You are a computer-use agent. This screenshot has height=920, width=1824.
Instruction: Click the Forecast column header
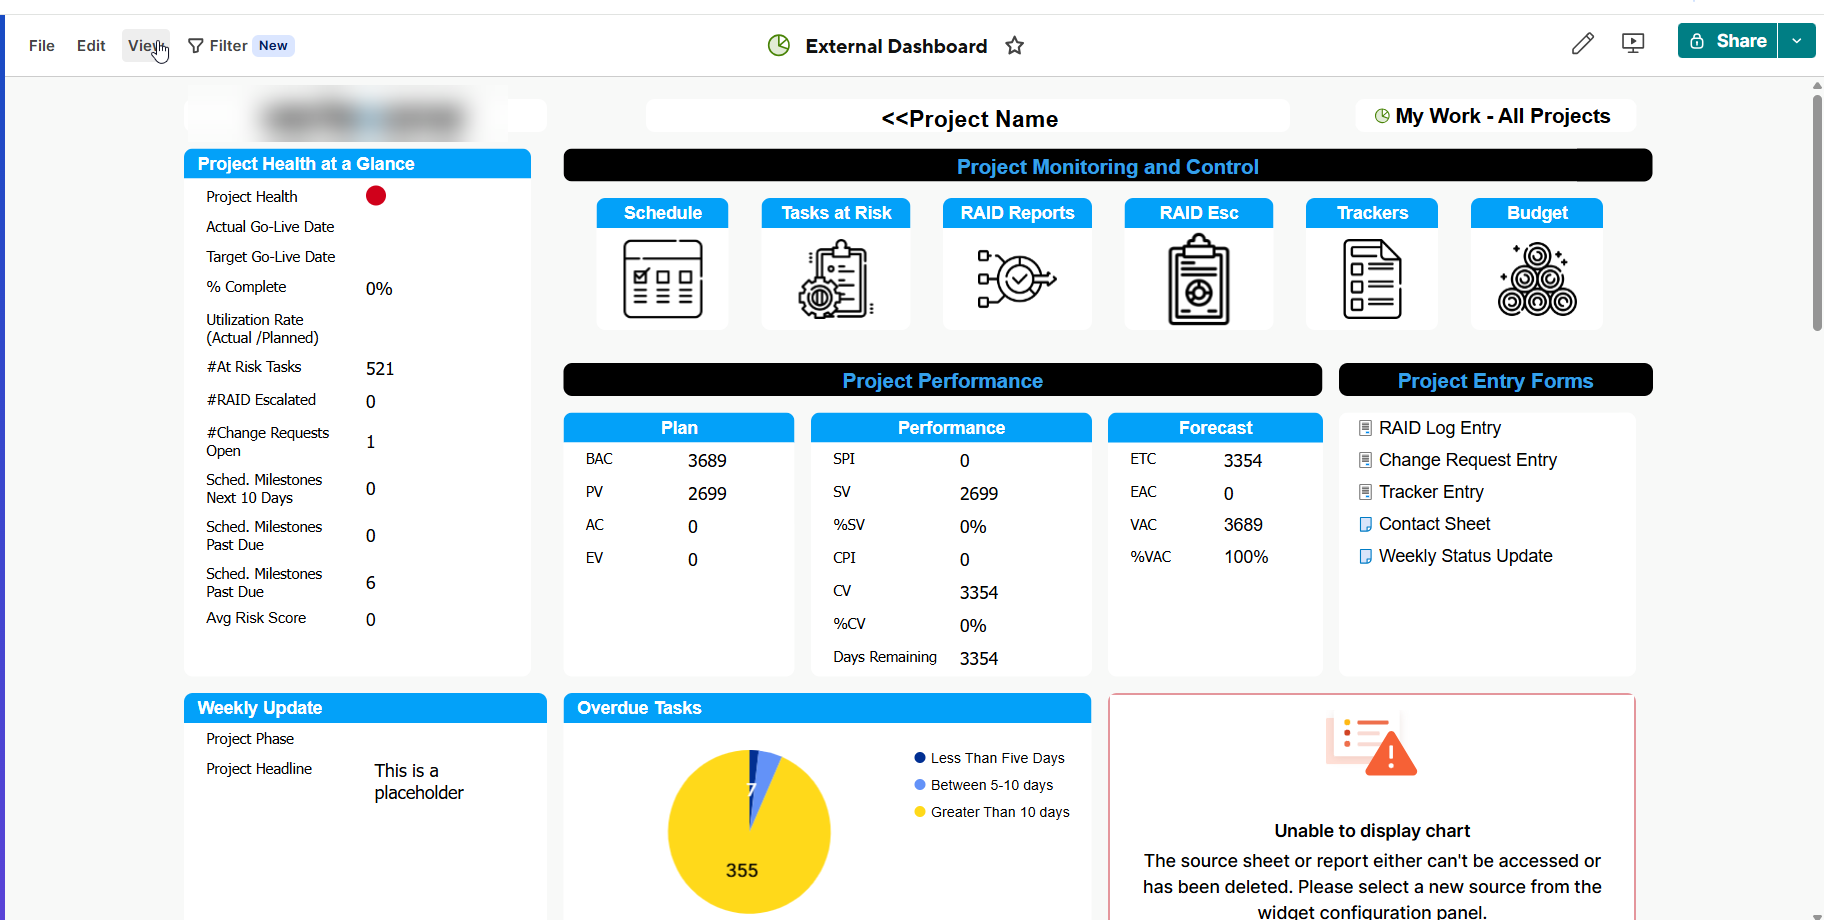[x=1215, y=428]
